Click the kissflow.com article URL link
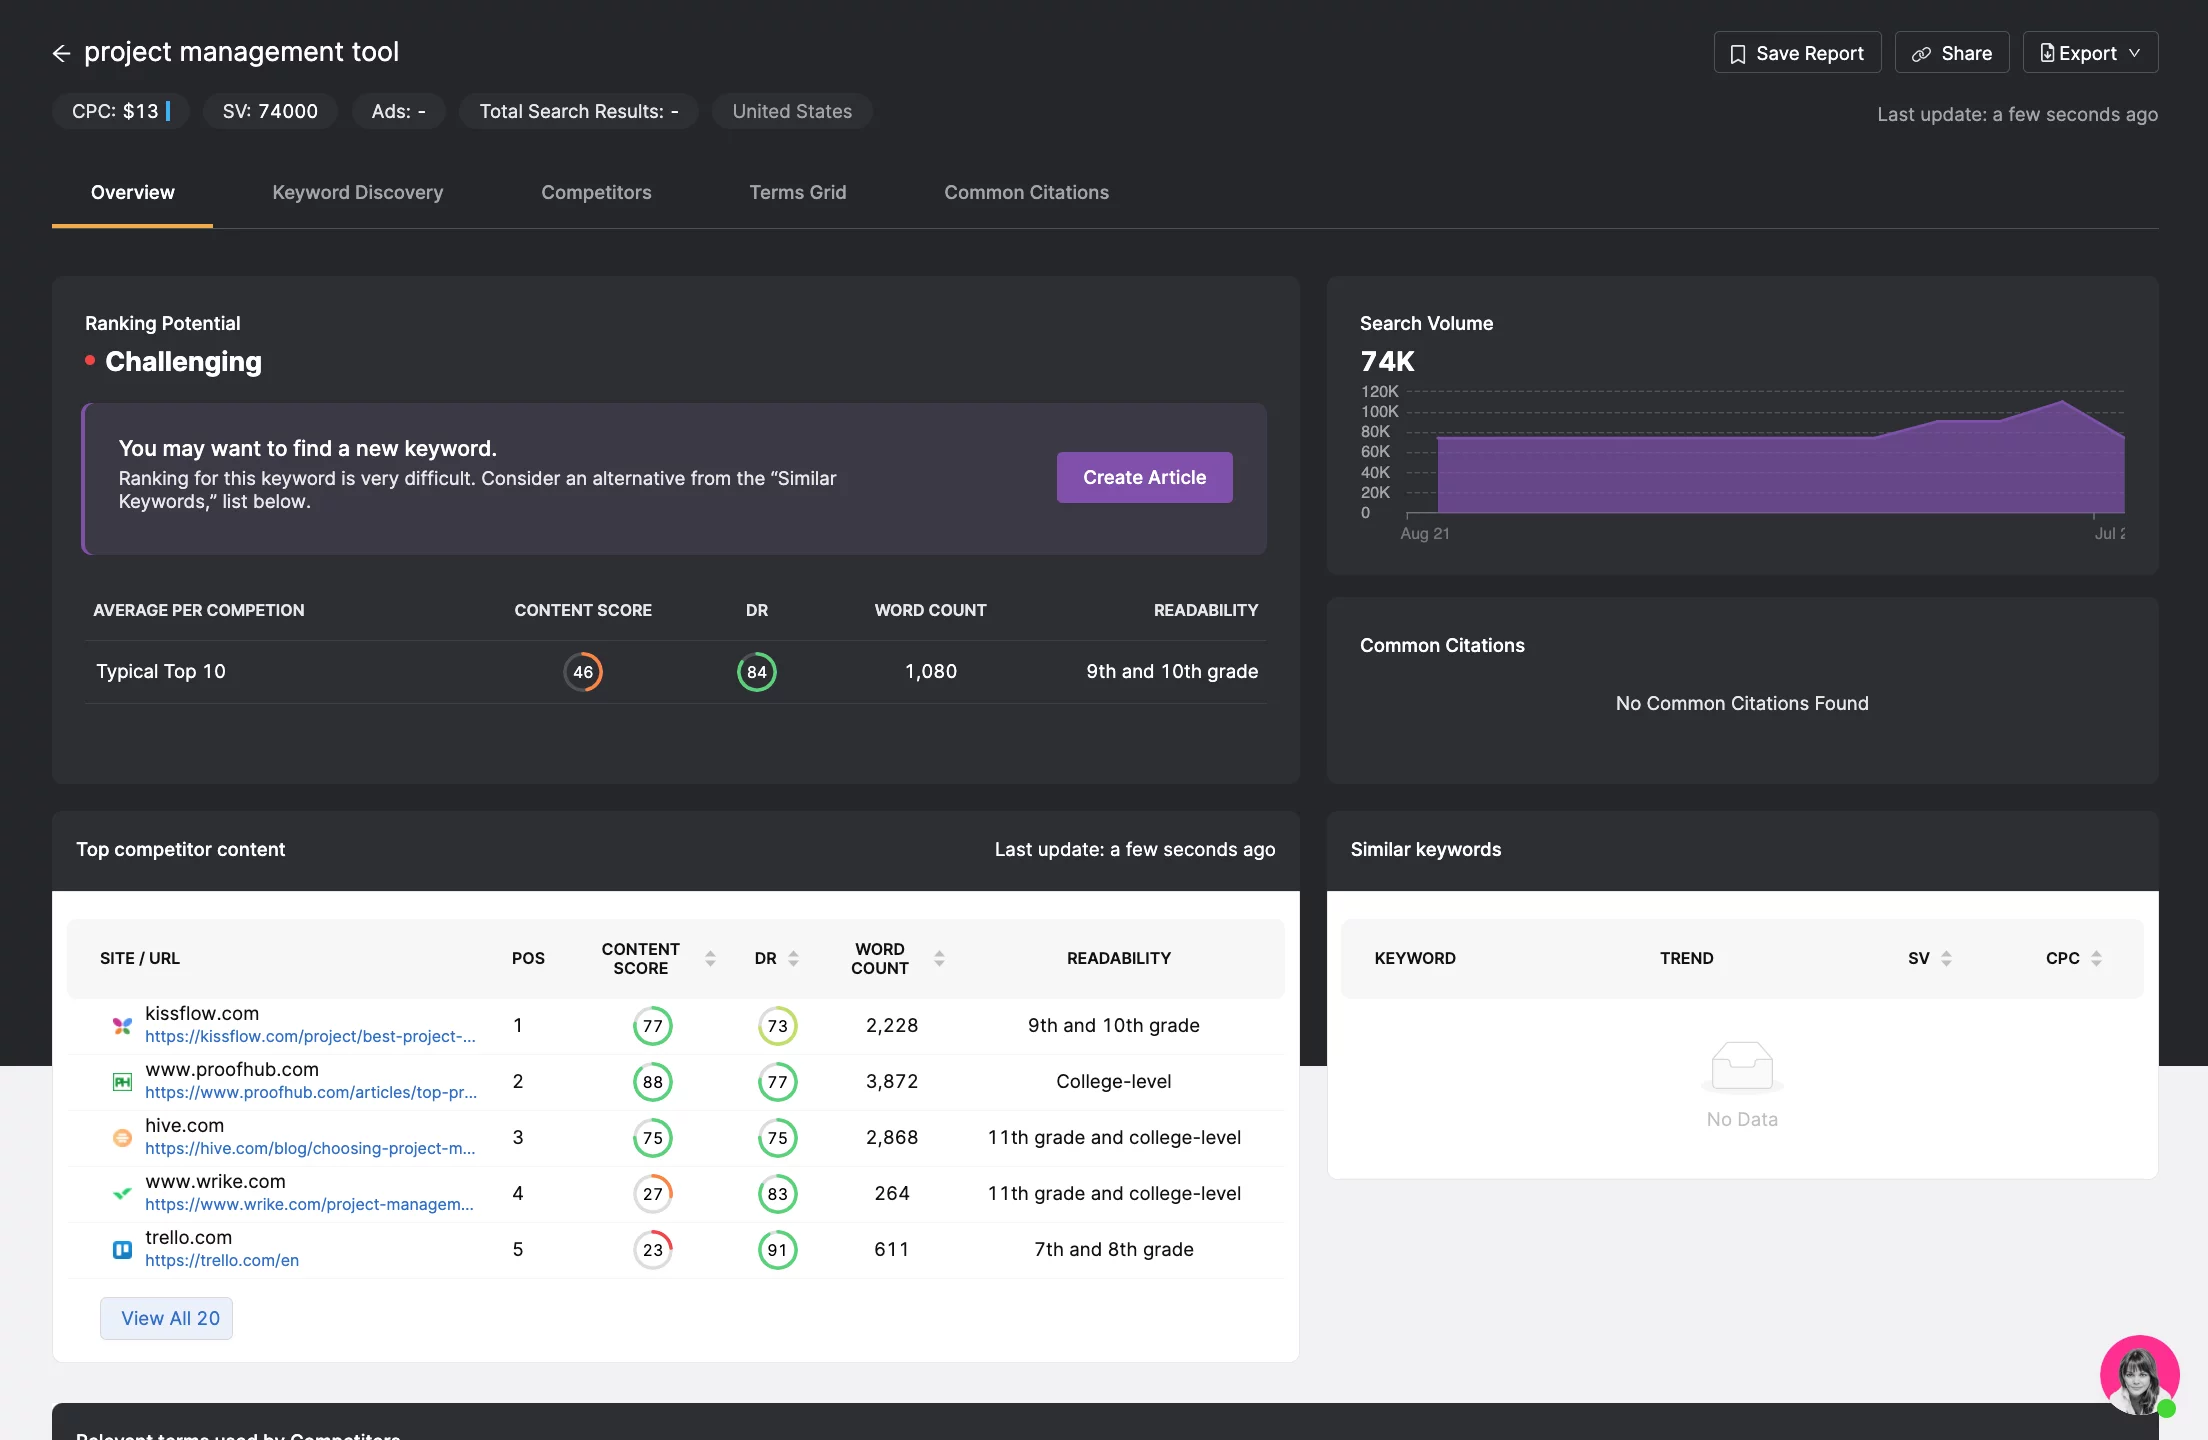2208x1440 pixels. (311, 1036)
